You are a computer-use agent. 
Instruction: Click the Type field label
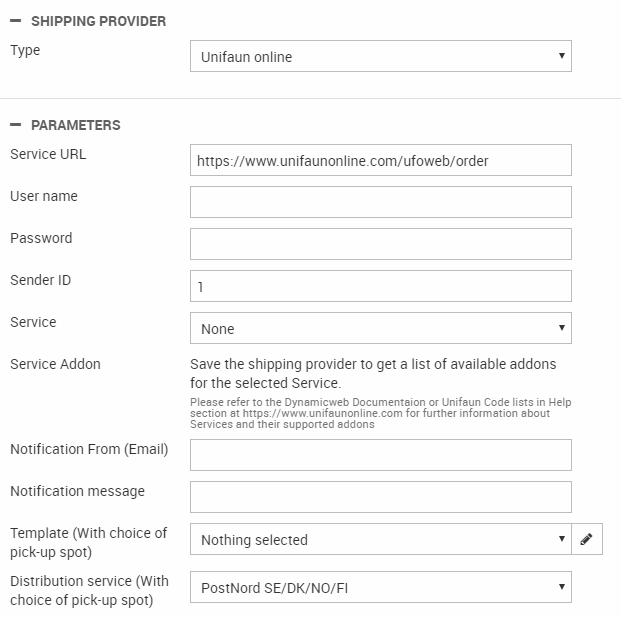point(25,50)
